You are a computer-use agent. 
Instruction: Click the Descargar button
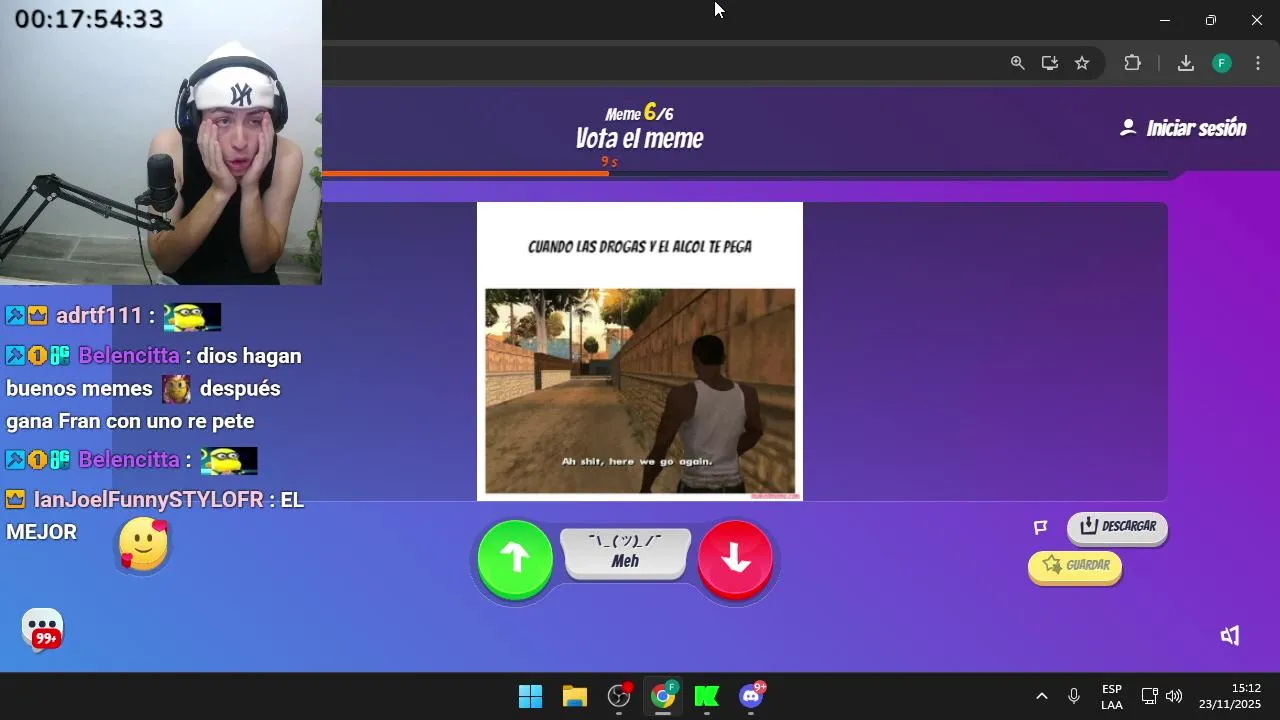pos(1117,527)
